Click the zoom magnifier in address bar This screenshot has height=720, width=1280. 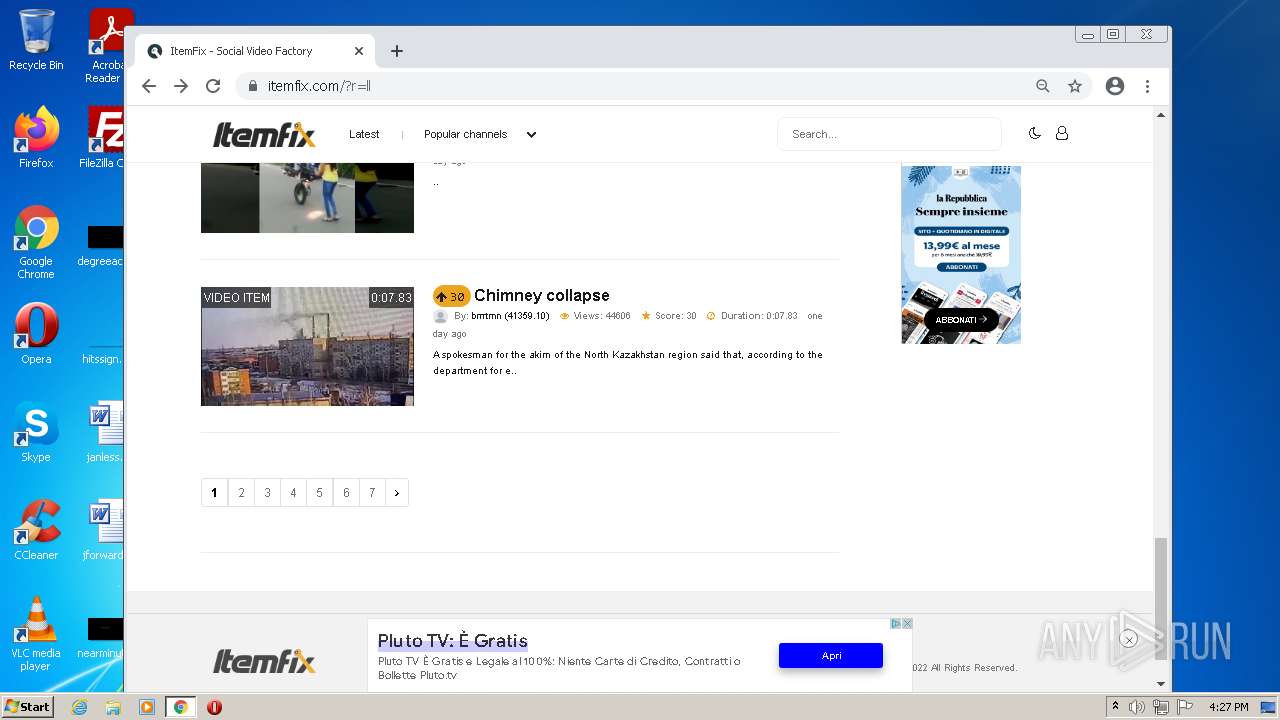point(1043,86)
